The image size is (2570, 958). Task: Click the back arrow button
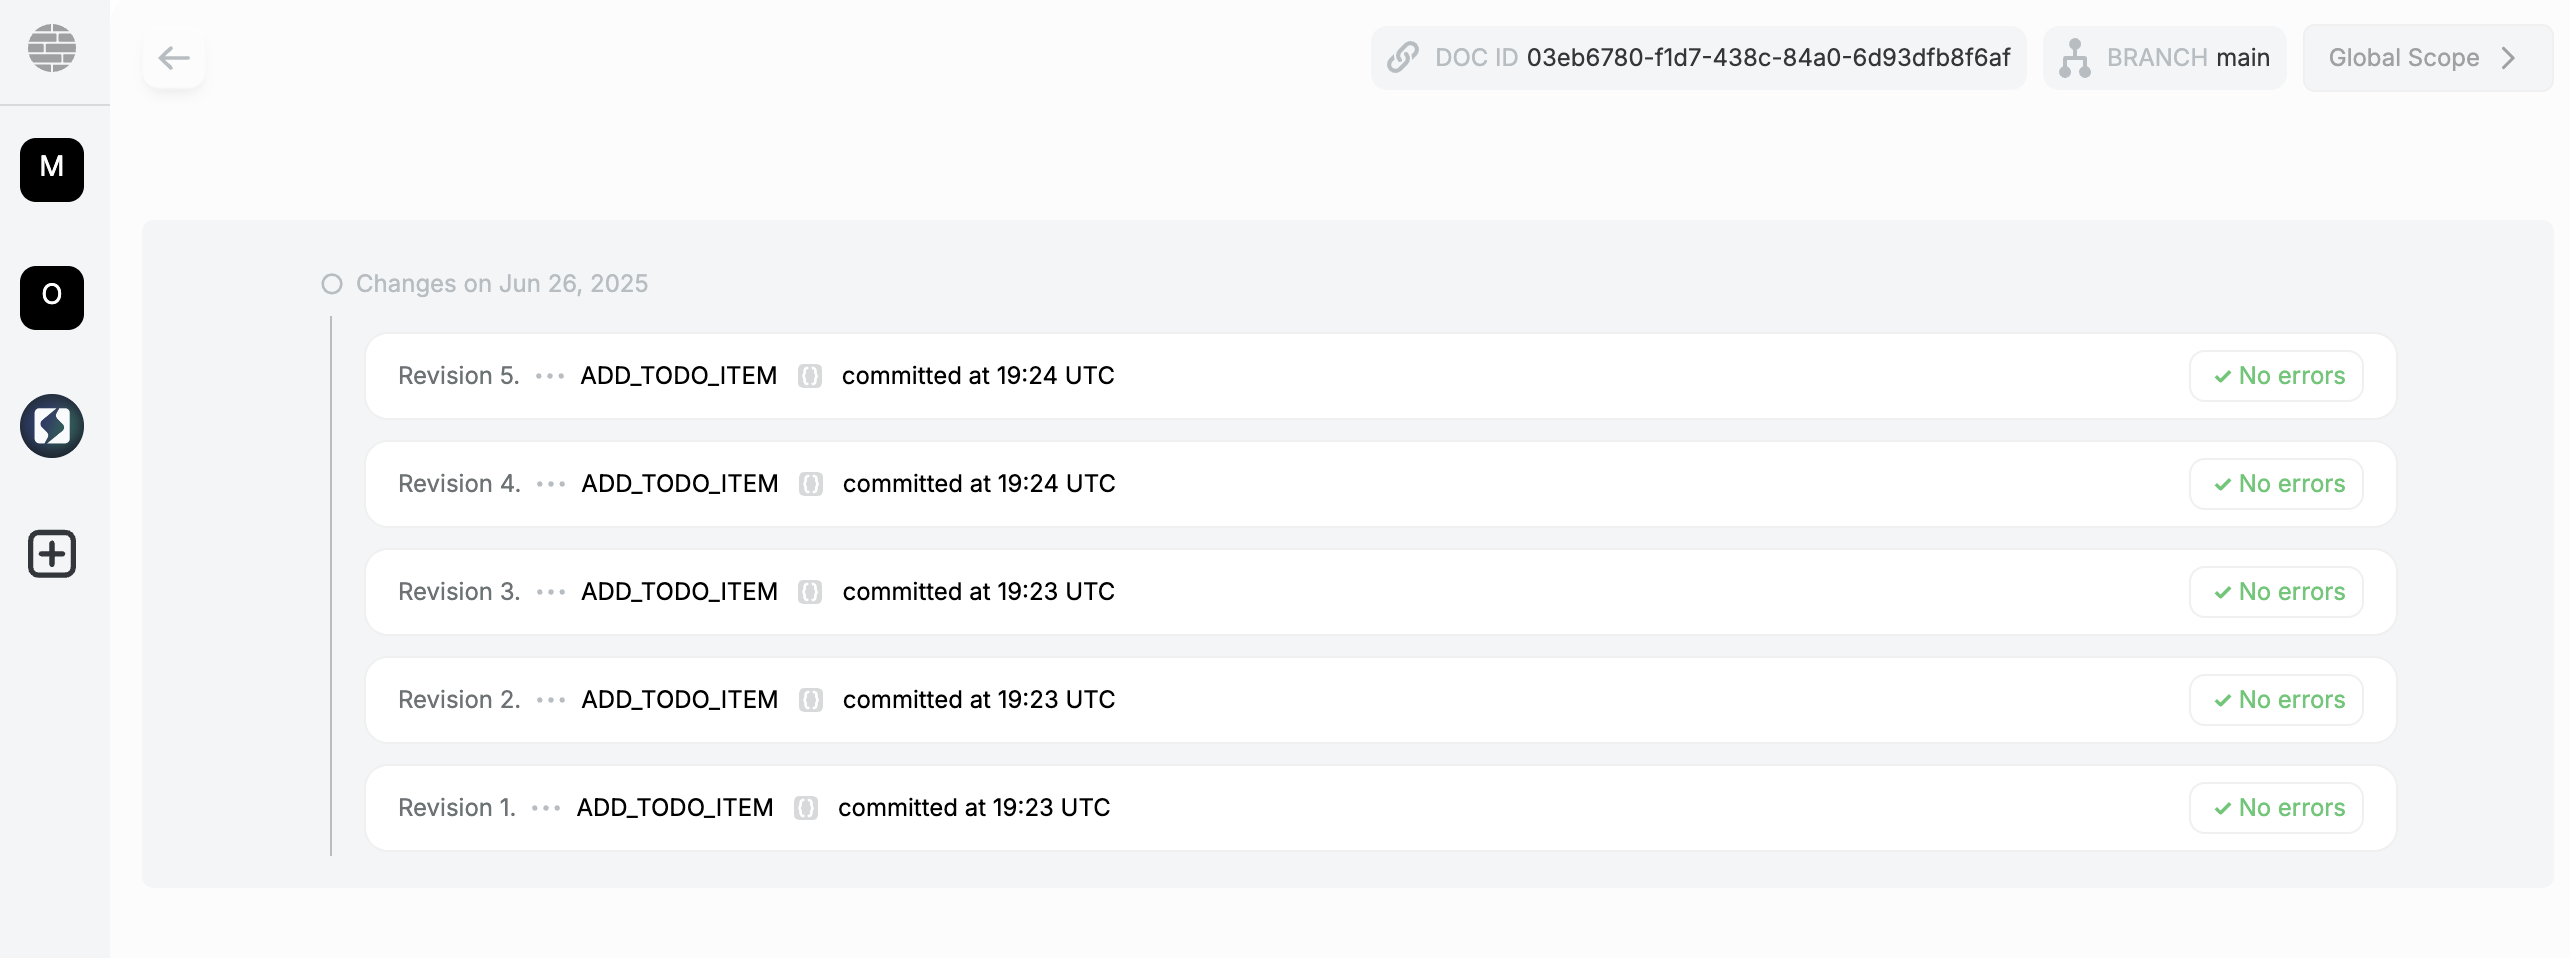173,57
